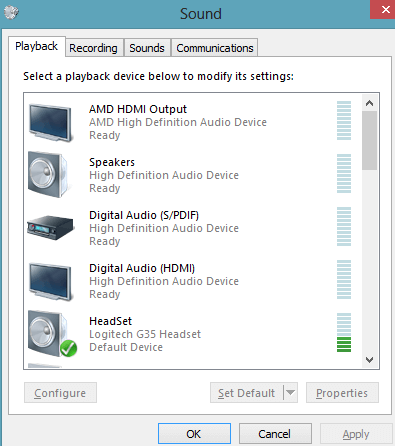Select the HeadSet speaker icon
The image size is (395, 446).
[49, 334]
